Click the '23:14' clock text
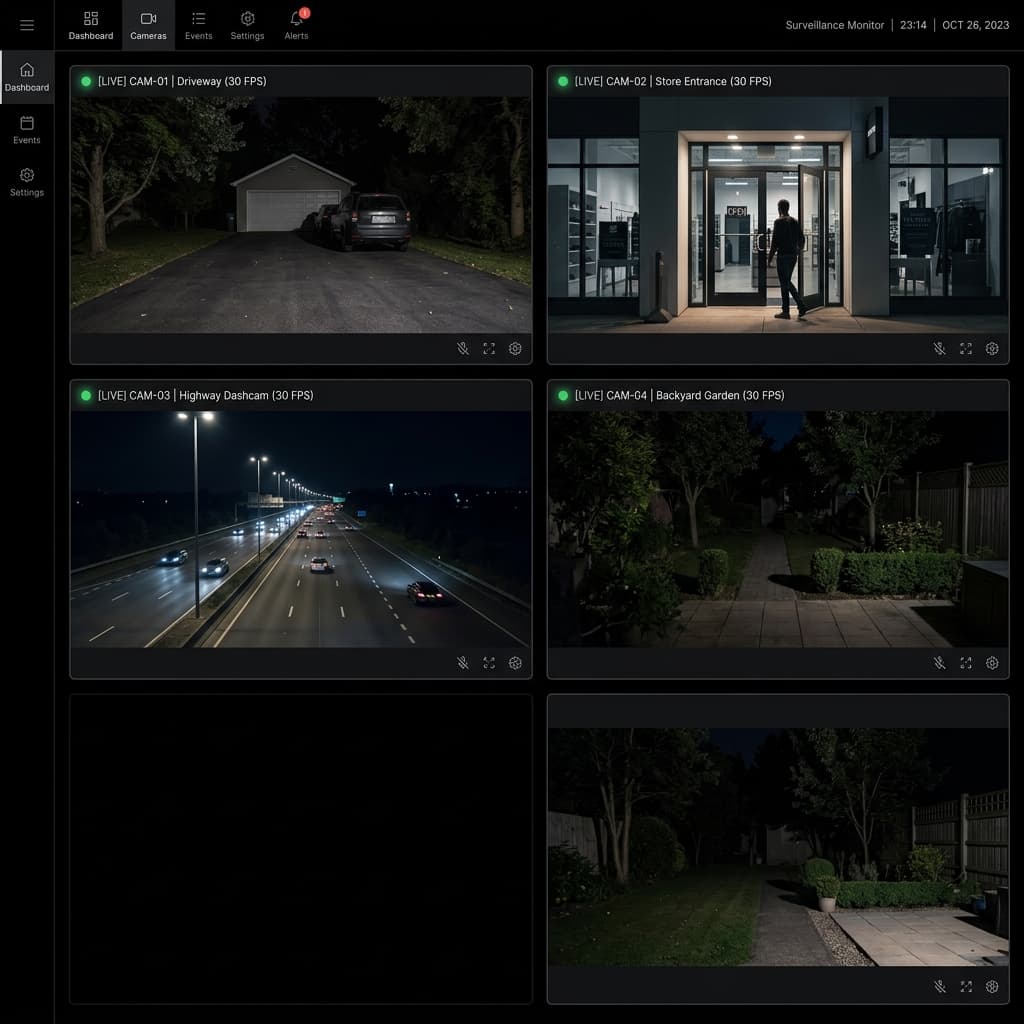The height and width of the screenshot is (1024, 1024). tap(913, 25)
